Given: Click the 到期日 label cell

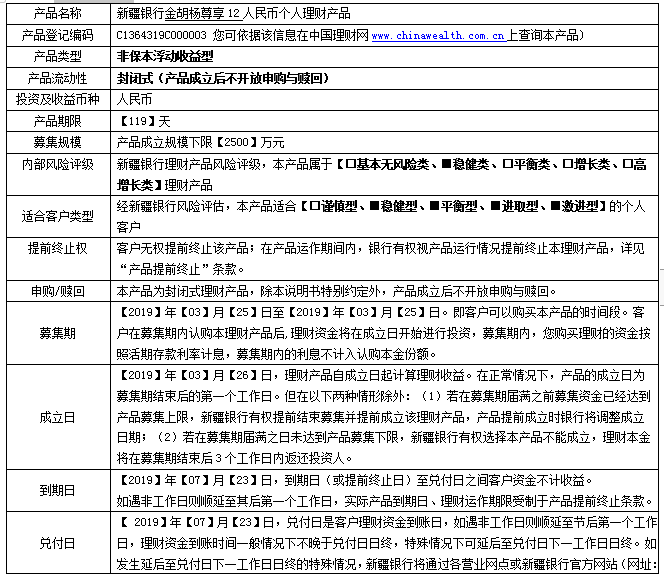Looking at the screenshot, I should 58,490.
